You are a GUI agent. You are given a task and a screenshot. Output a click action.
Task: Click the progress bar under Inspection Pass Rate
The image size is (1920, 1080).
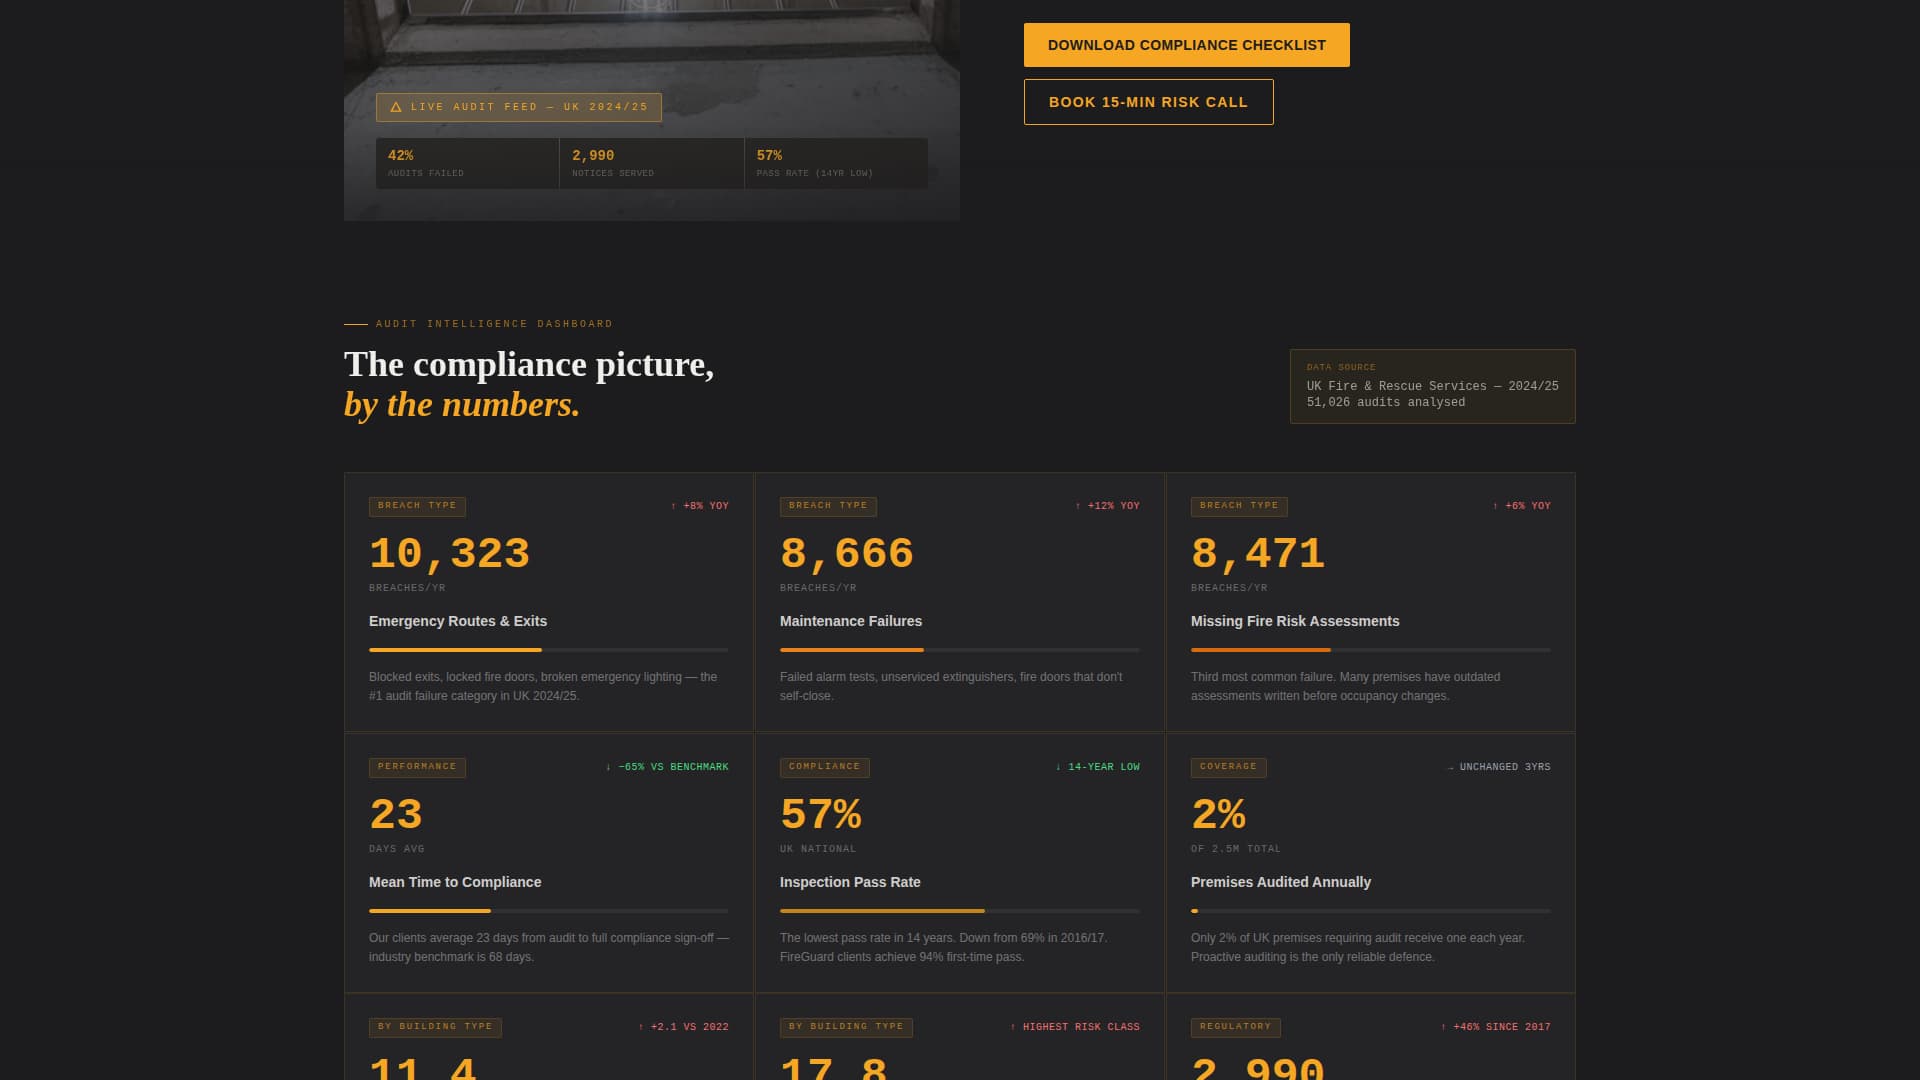[960, 911]
